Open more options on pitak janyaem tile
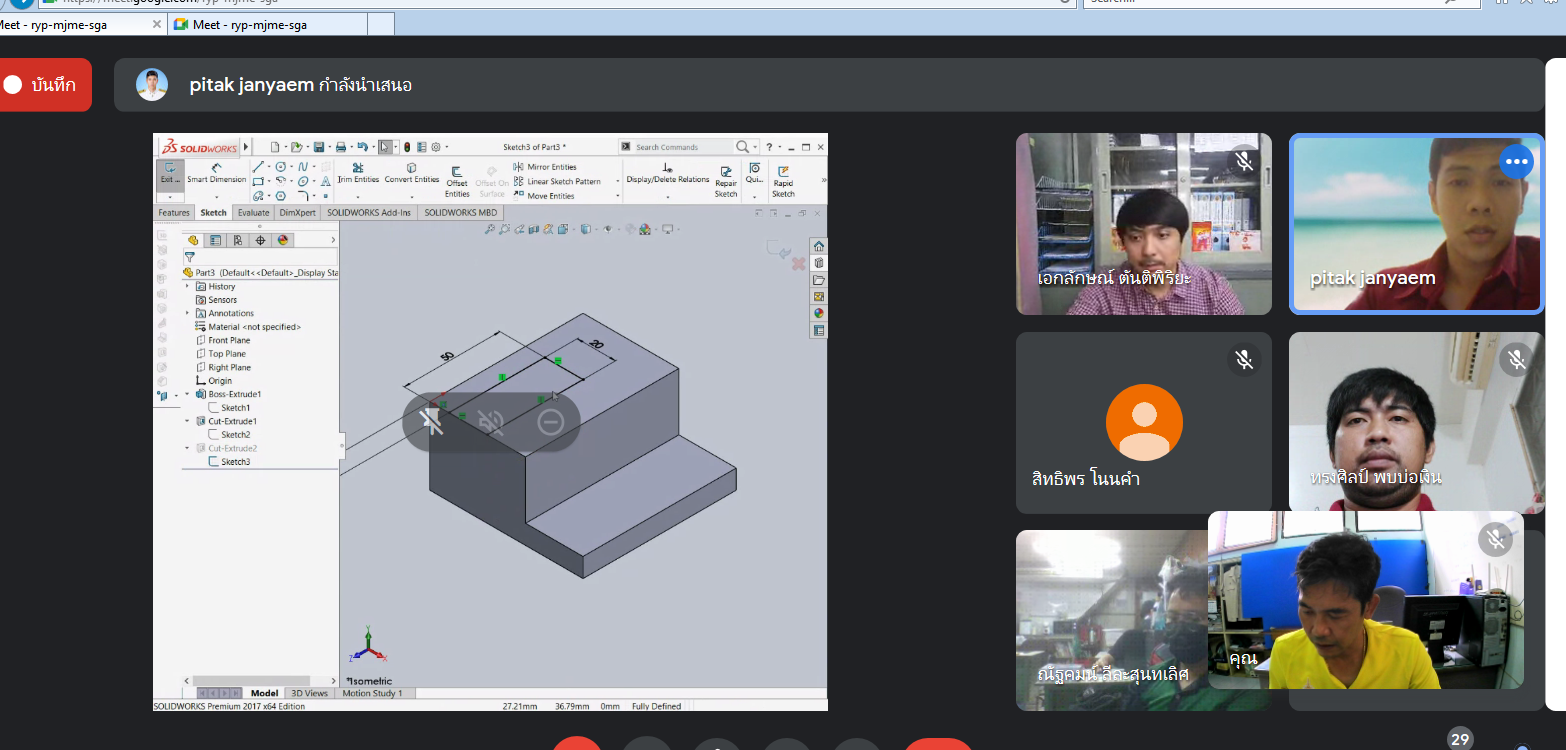Viewport: 1566px width, 750px height. (1516, 162)
